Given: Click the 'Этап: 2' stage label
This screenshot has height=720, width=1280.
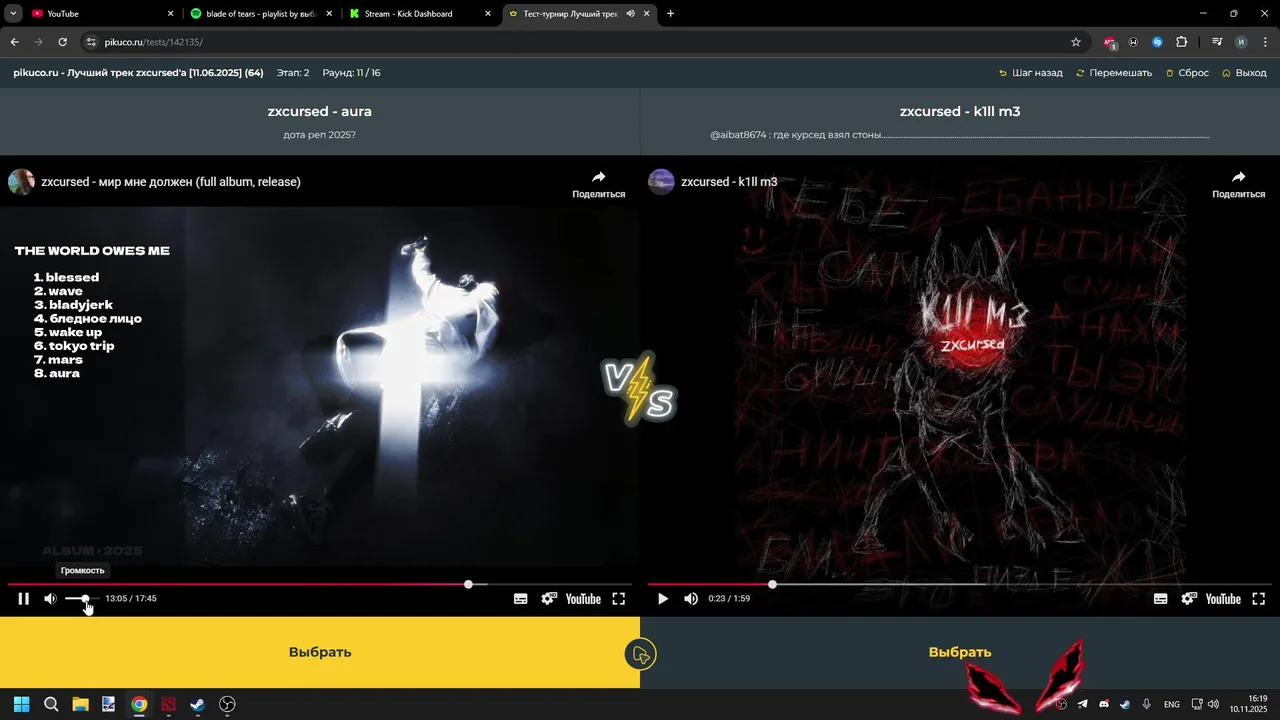Looking at the screenshot, I should pos(293,73).
